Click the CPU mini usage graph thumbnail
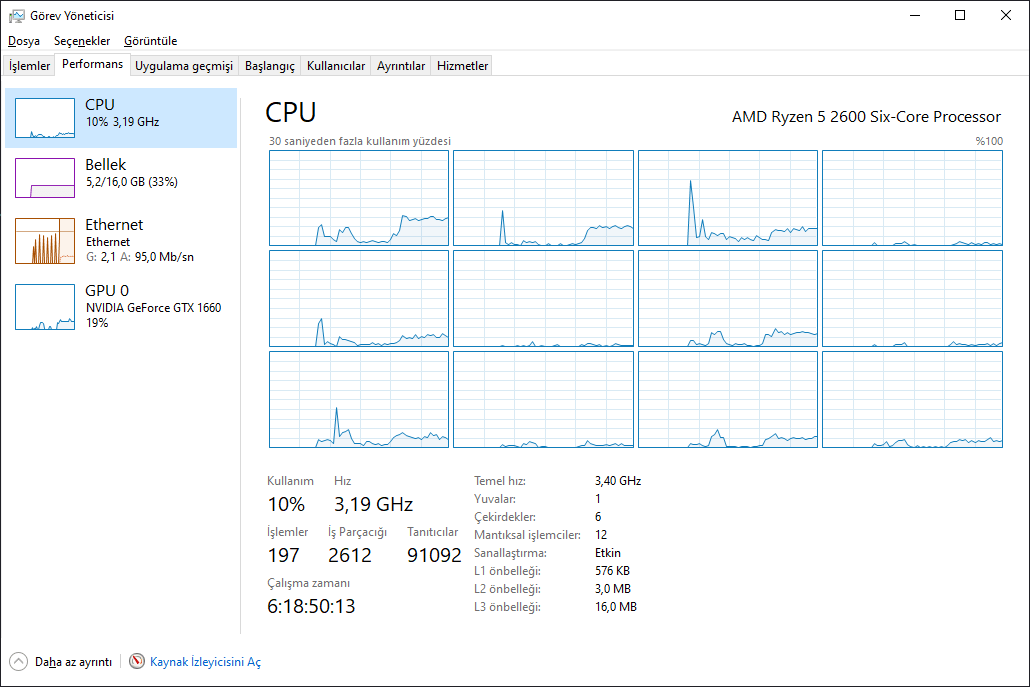 [45, 118]
